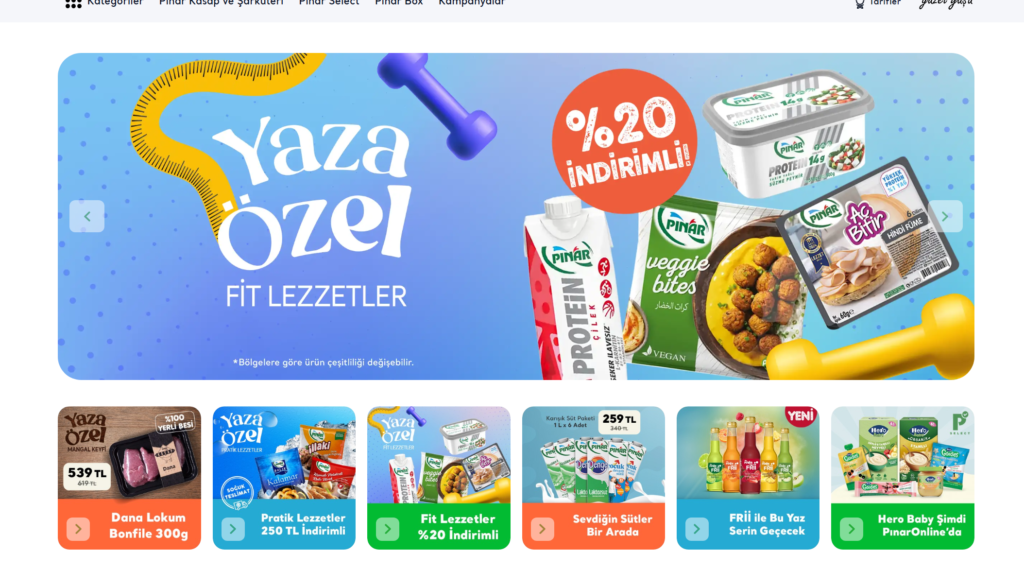Viewport: 1024px width, 570px height.
Task: Click arrow icon on Fit Lezzetler card
Action: pos(388,529)
